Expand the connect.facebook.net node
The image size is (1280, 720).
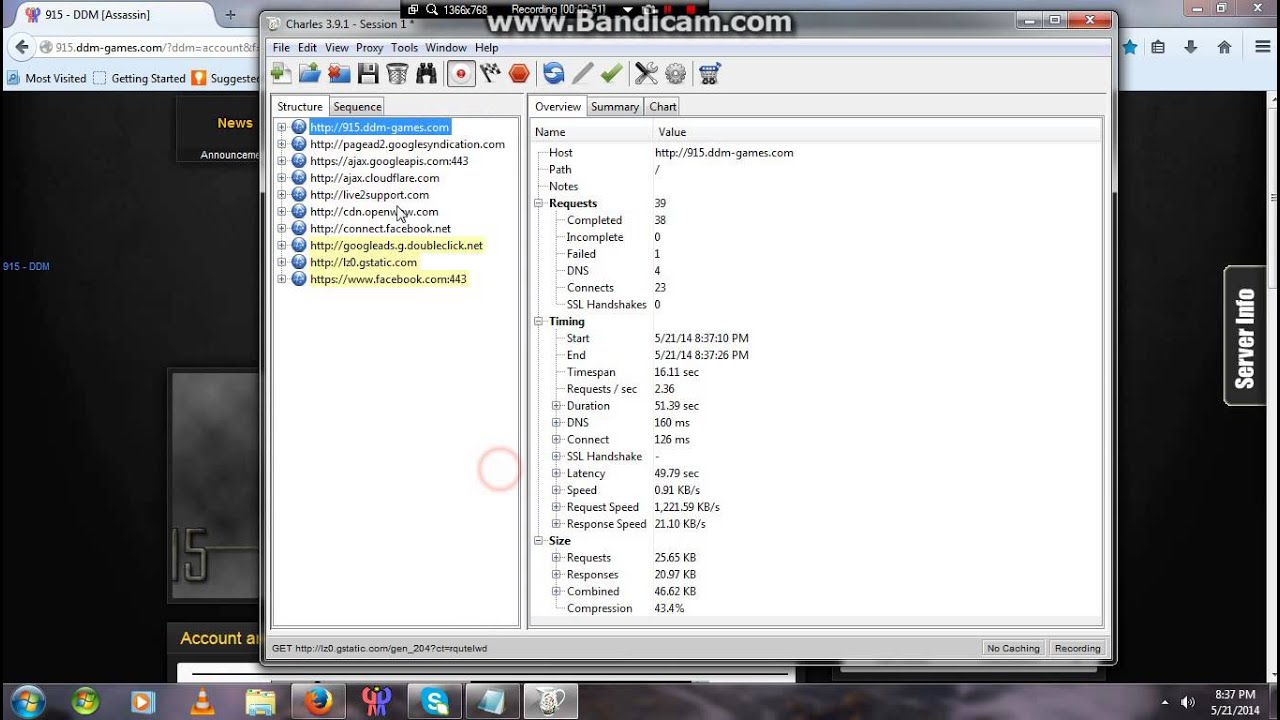(x=282, y=228)
